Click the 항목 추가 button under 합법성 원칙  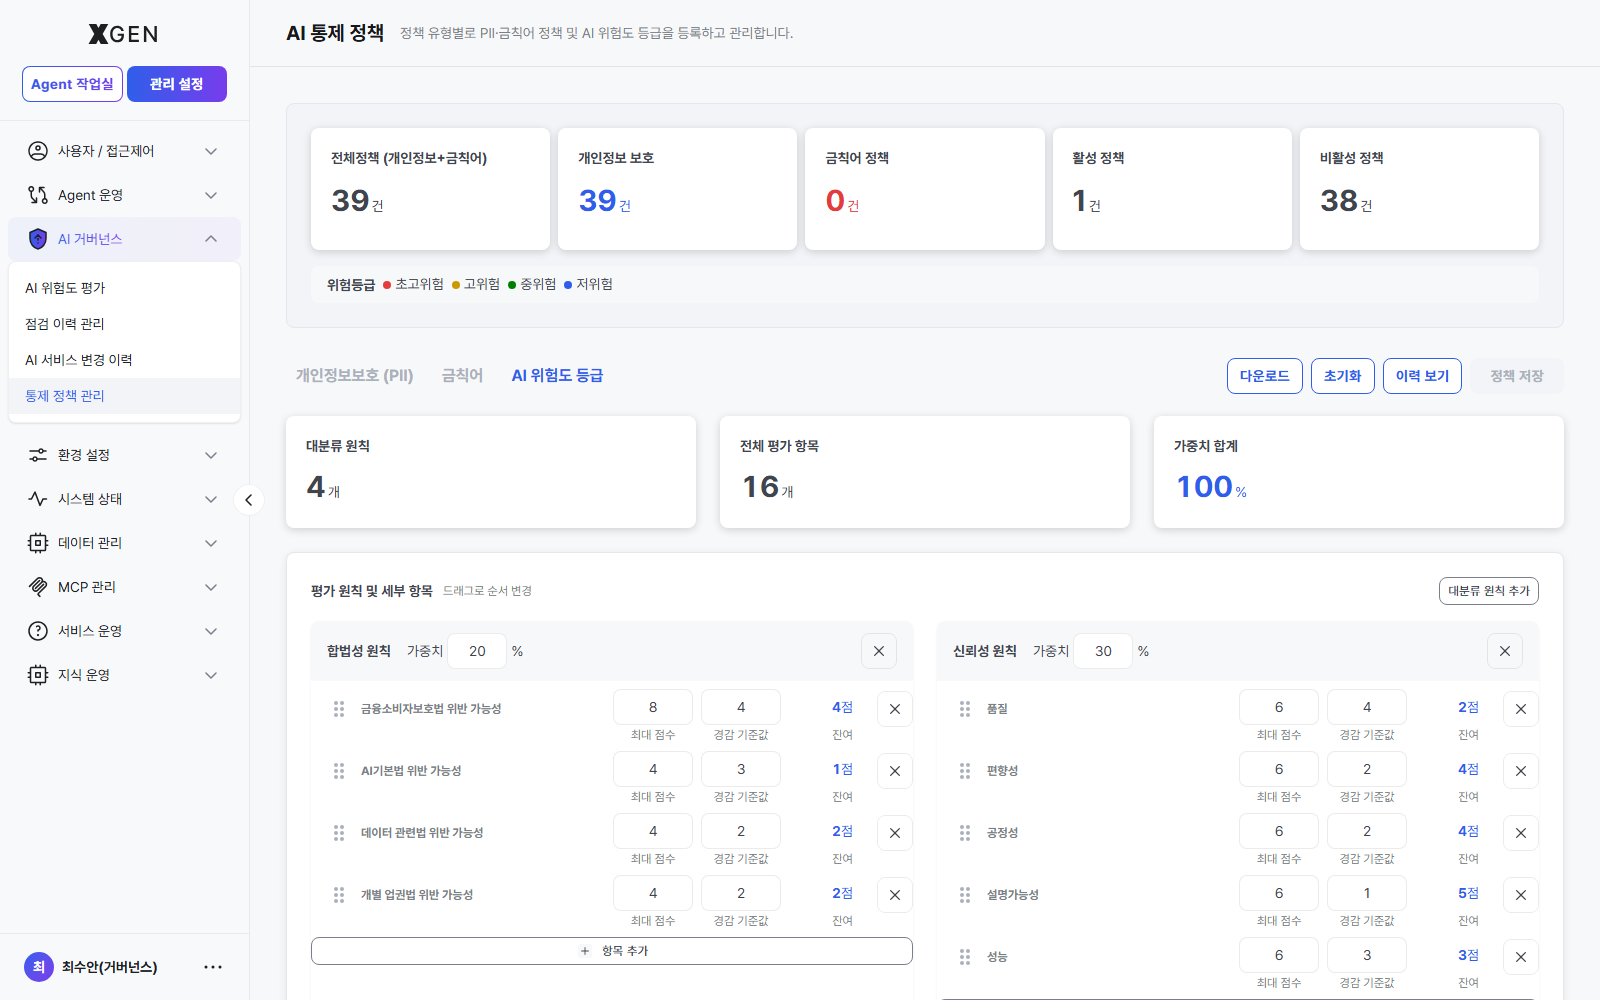click(612, 951)
